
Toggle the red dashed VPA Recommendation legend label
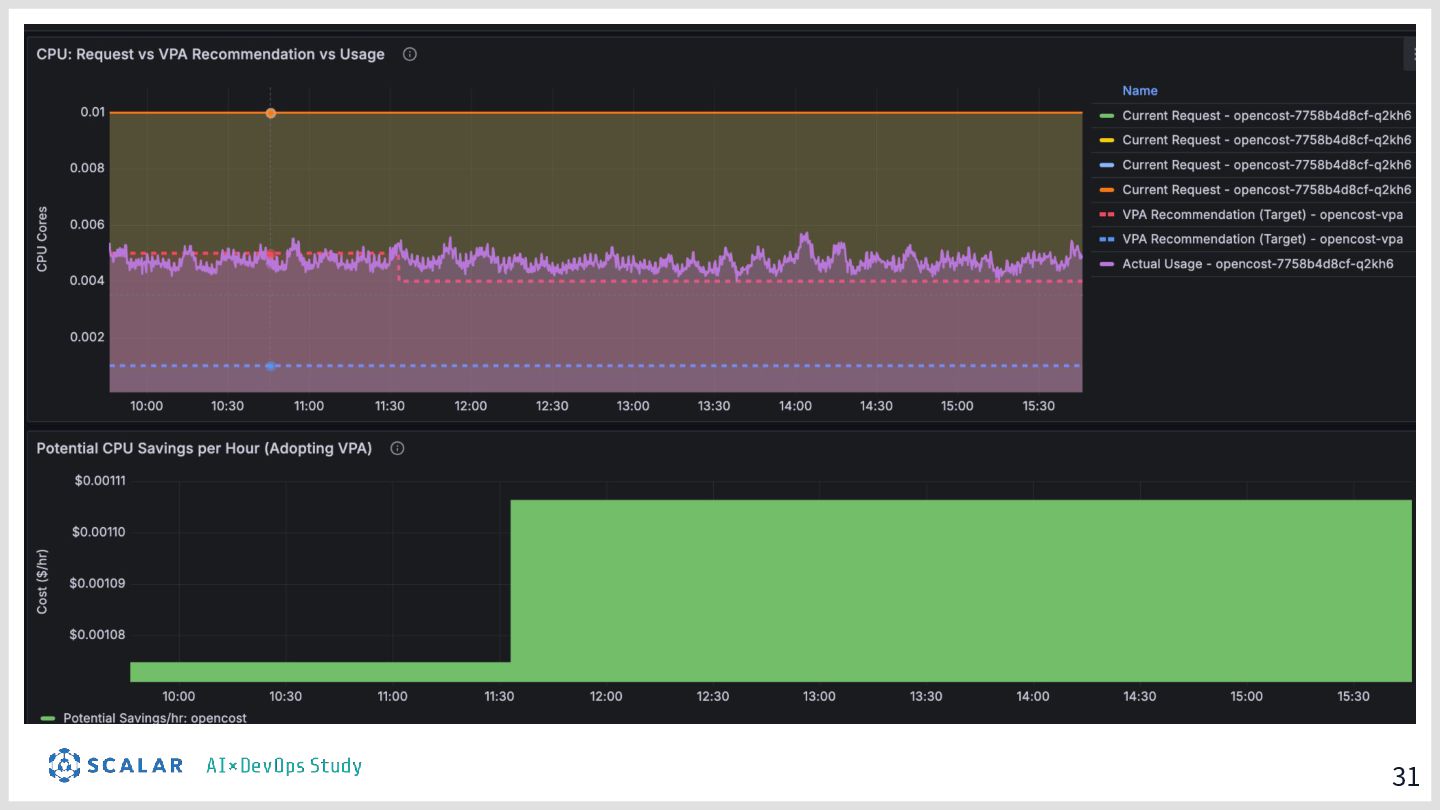tap(1262, 215)
